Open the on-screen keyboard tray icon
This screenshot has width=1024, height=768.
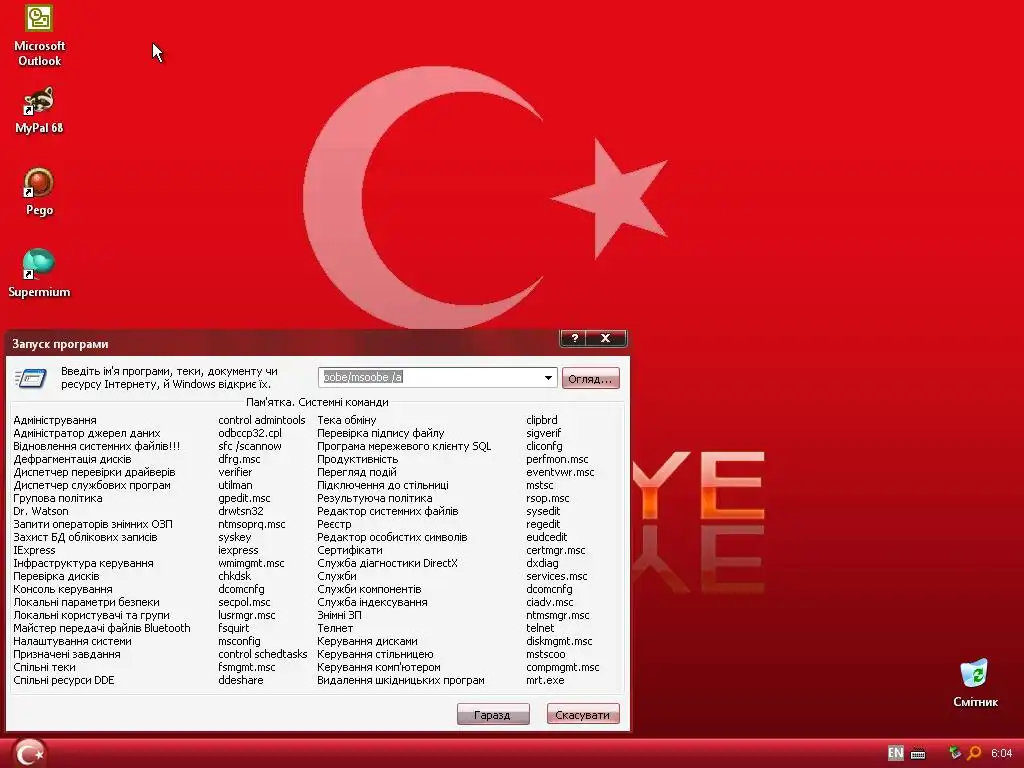click(918, 754)
